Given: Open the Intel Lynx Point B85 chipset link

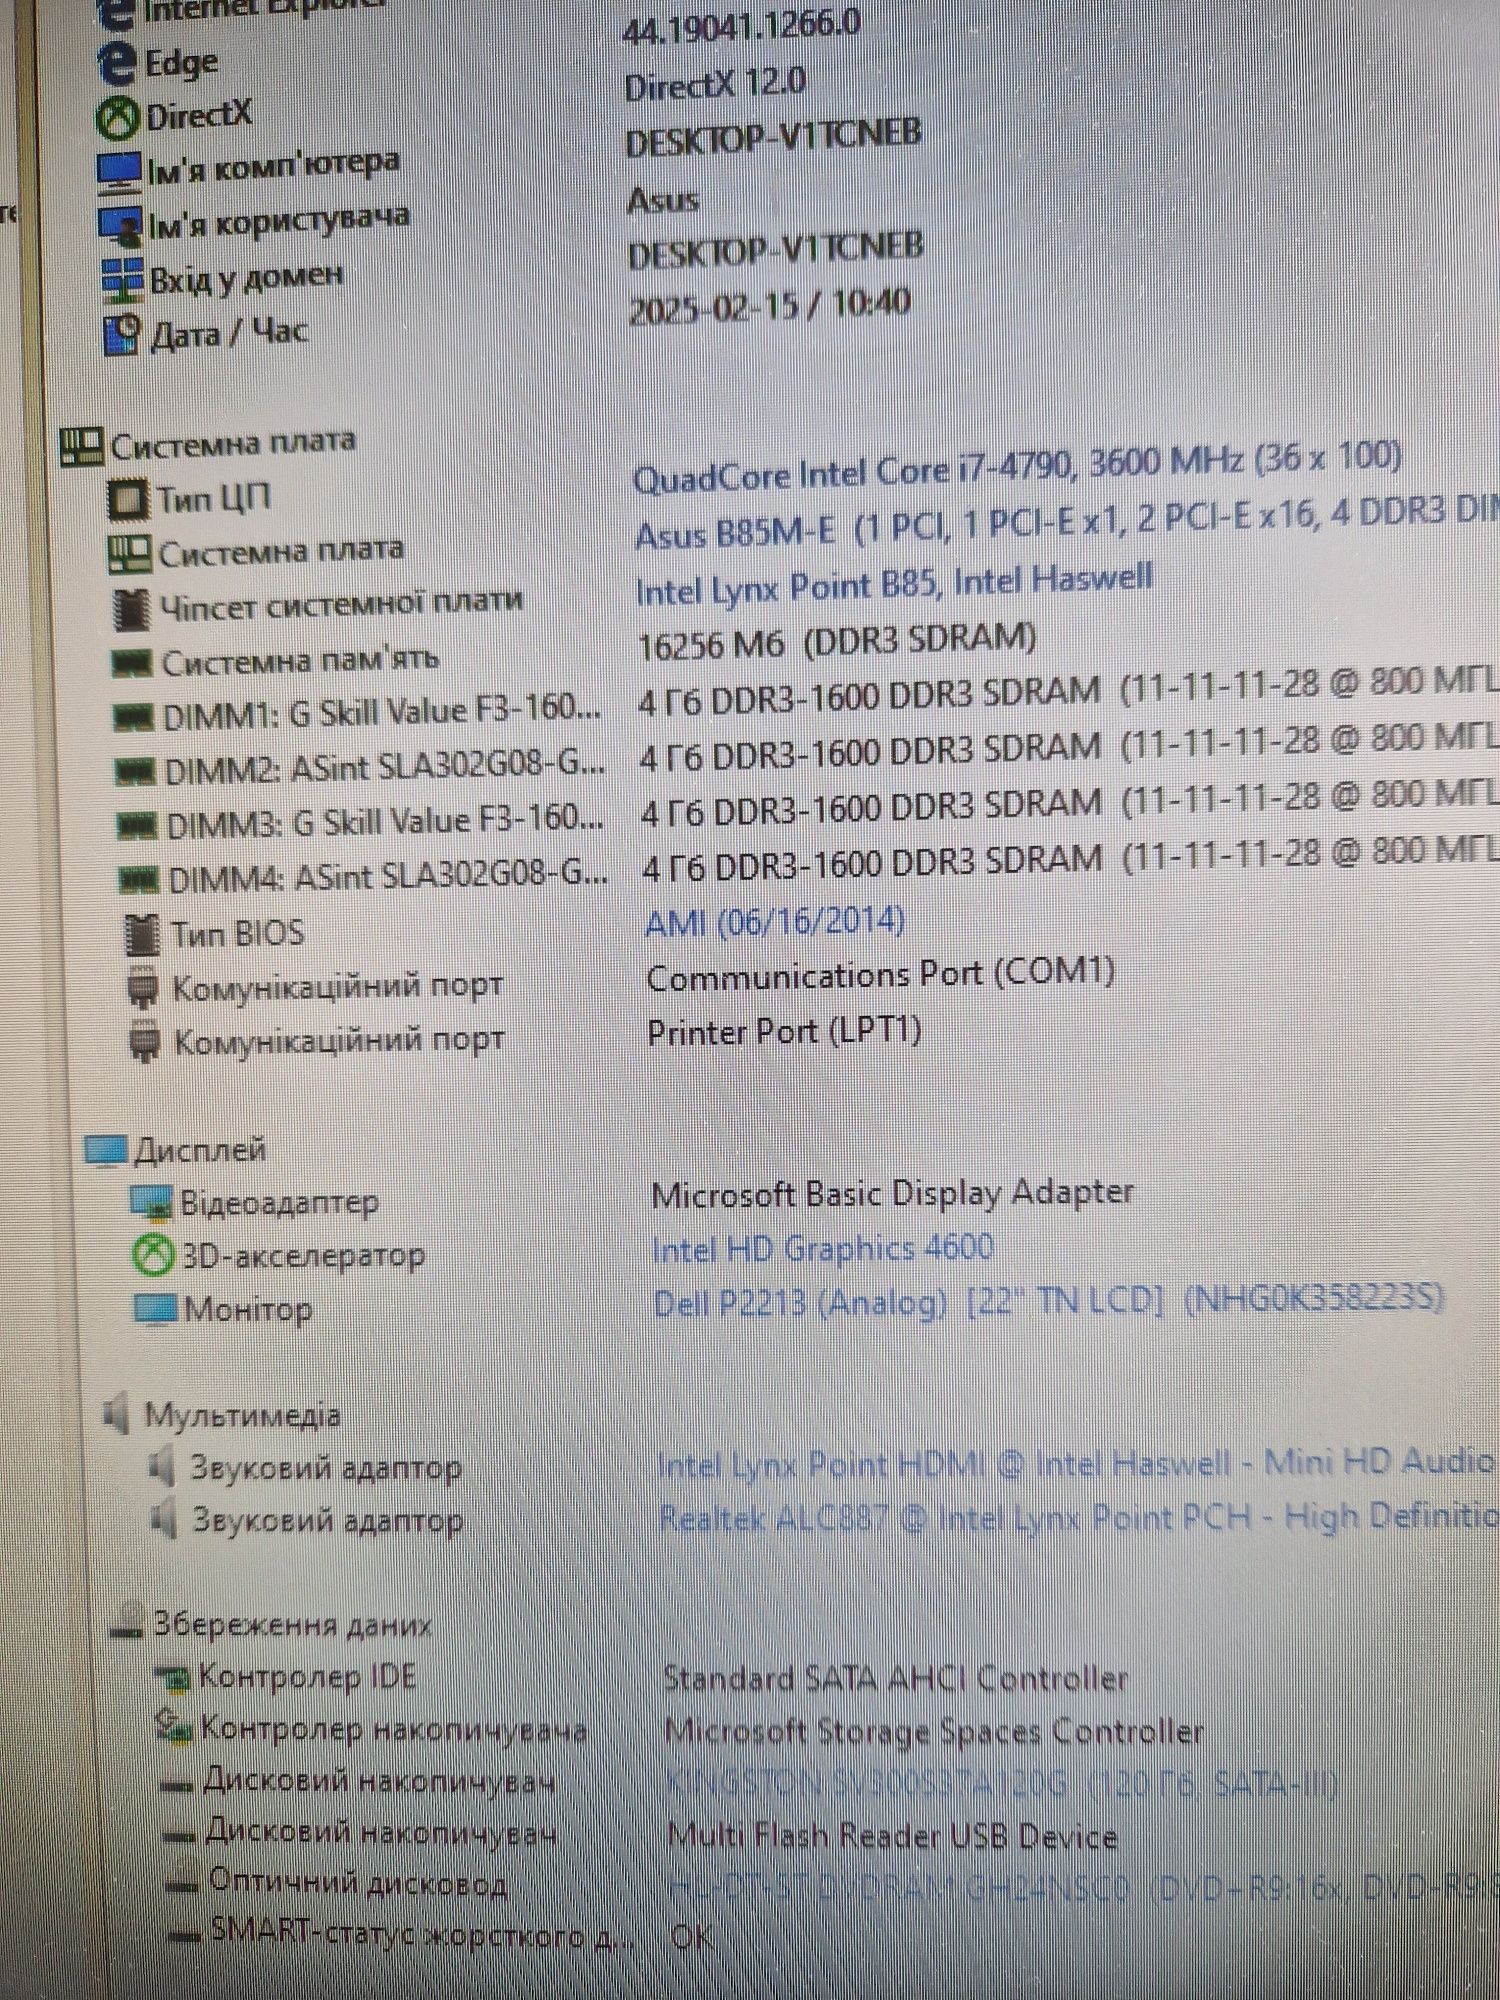Looking at the screenshot, I should tap(894, 583).
